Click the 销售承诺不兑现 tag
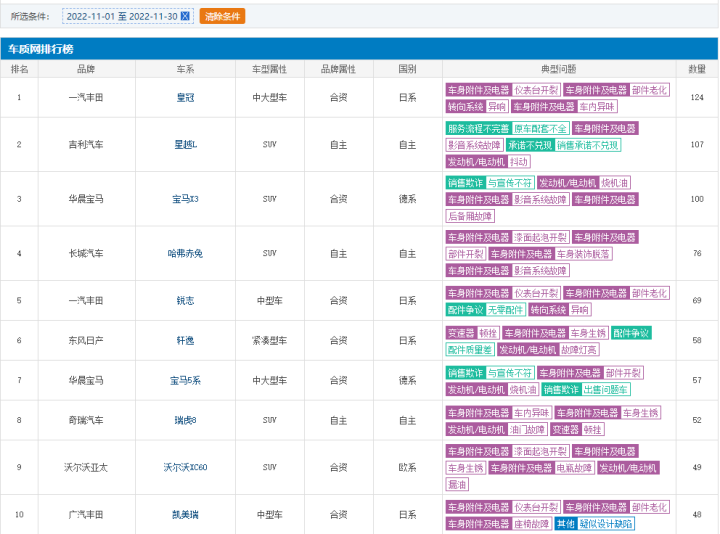The image size is (720, 534). [x=588, y=145]
